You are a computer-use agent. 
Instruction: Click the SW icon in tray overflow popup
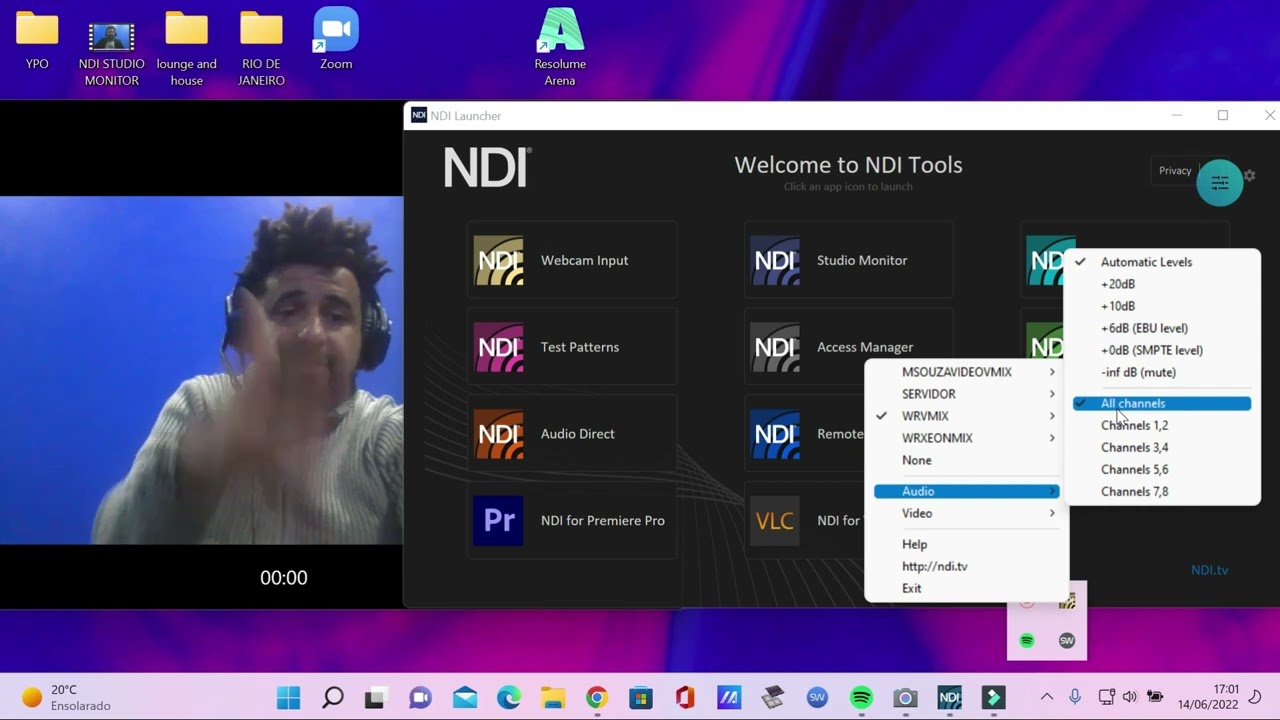pyautogui.click(x=1067, y=641)
